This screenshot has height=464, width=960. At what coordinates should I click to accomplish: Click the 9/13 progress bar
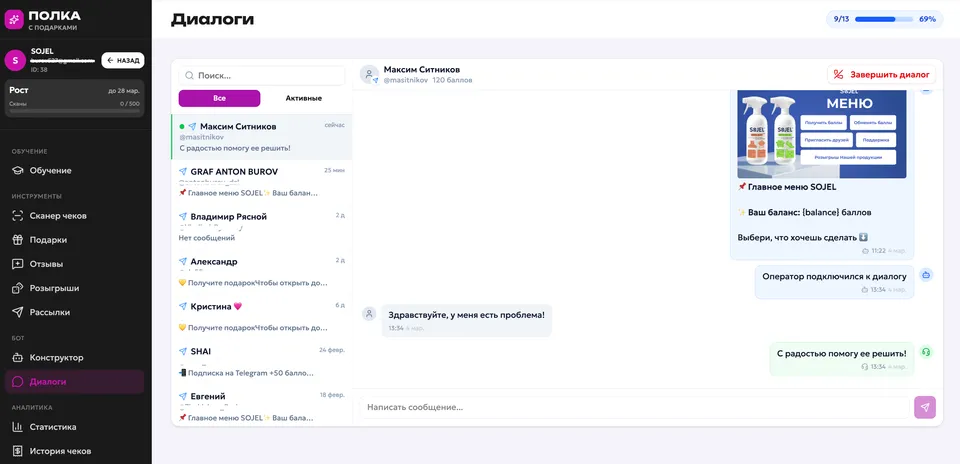tap(883, 19)
